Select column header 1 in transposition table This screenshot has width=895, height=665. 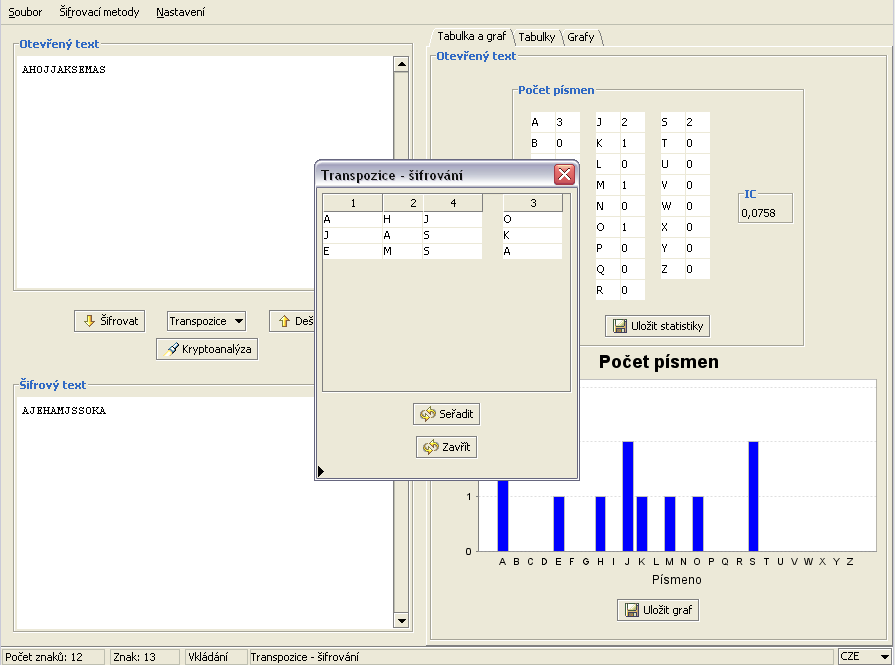click(353, 203)
